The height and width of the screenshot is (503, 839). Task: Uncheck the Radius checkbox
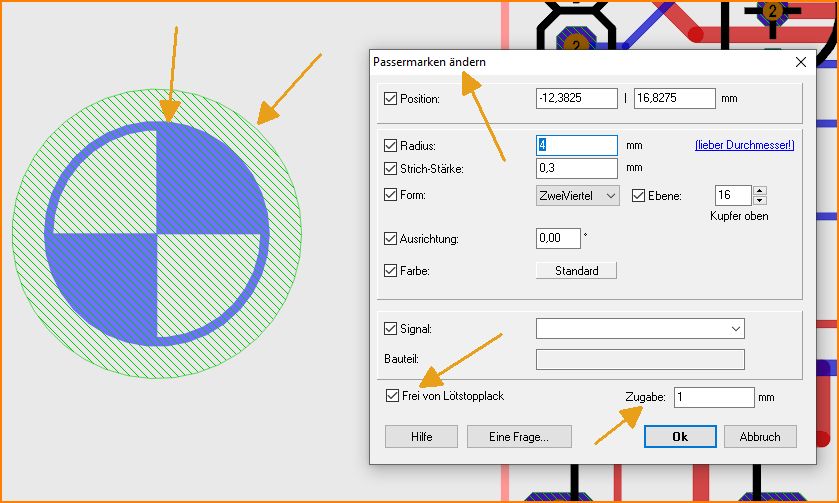(x=390, y=146)
